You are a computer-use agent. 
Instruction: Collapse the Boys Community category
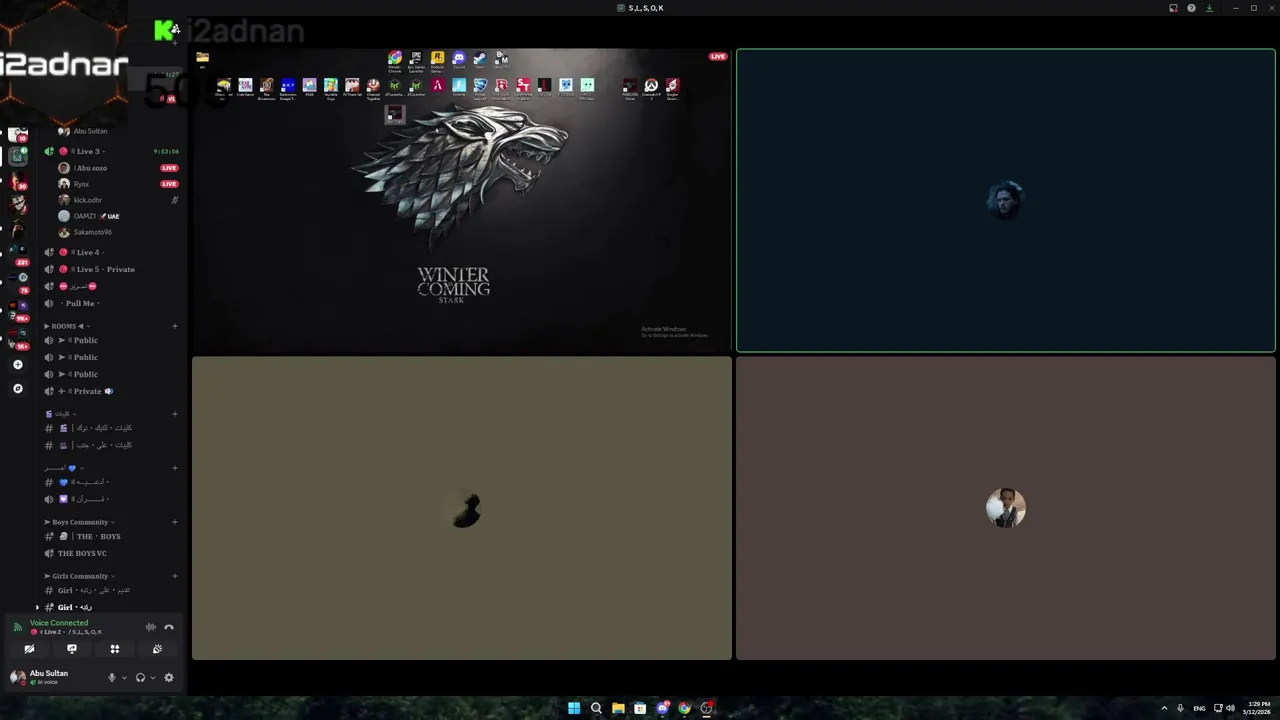tap(80, 522)
